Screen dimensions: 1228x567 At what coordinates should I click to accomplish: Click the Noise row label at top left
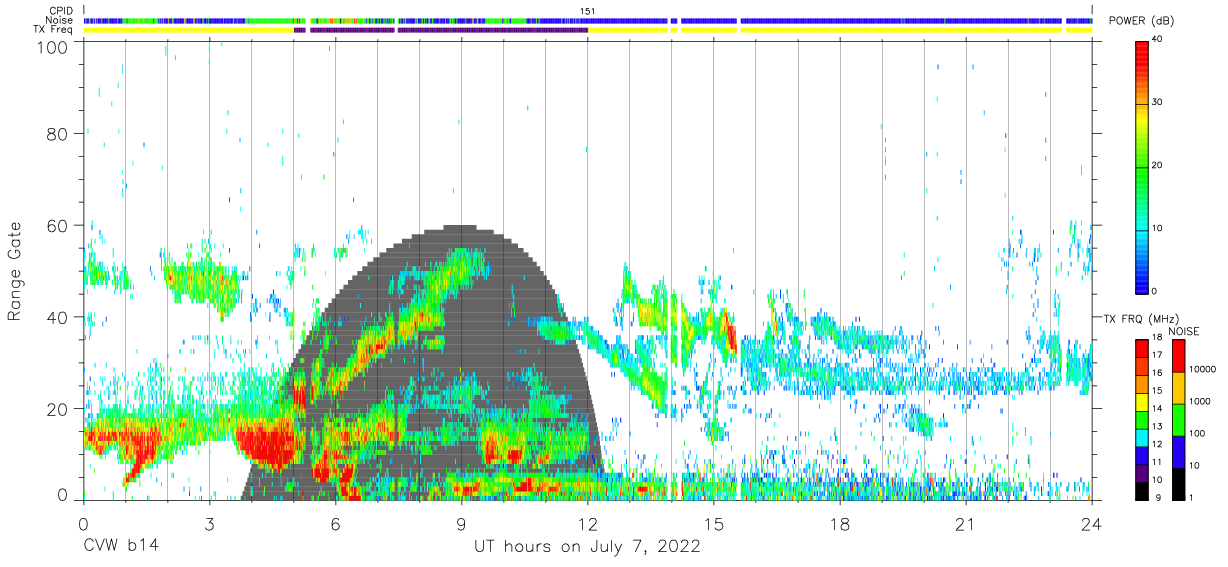(61, 20)
